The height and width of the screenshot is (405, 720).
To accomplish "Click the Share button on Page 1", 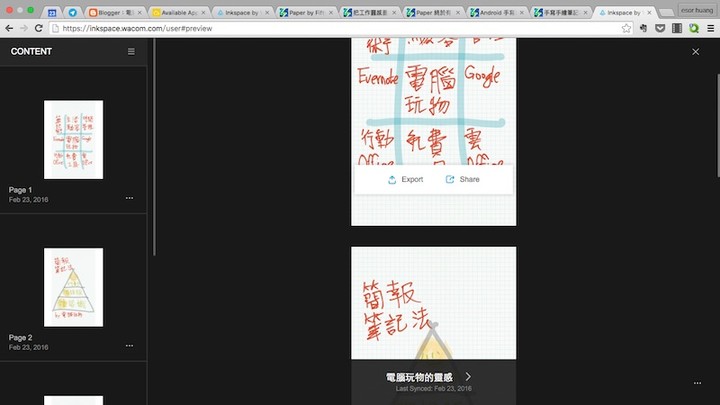I will point(462,180).
